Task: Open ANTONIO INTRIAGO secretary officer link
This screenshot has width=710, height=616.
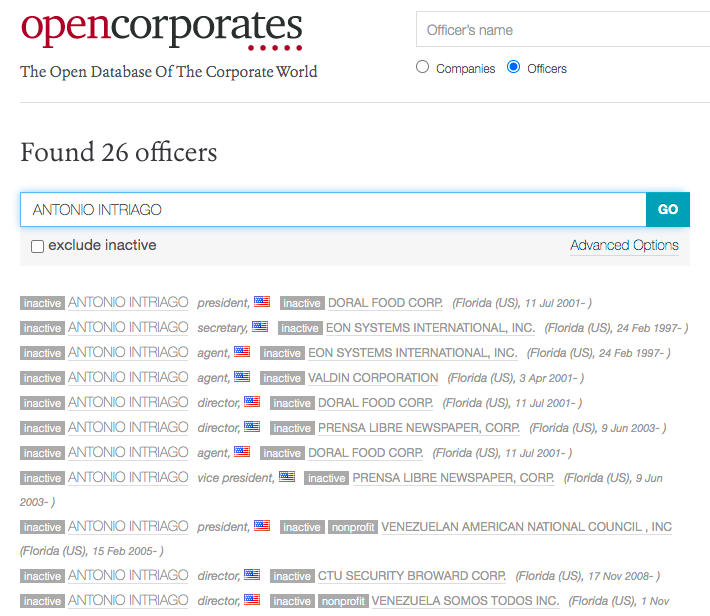Action: (128, 327)
